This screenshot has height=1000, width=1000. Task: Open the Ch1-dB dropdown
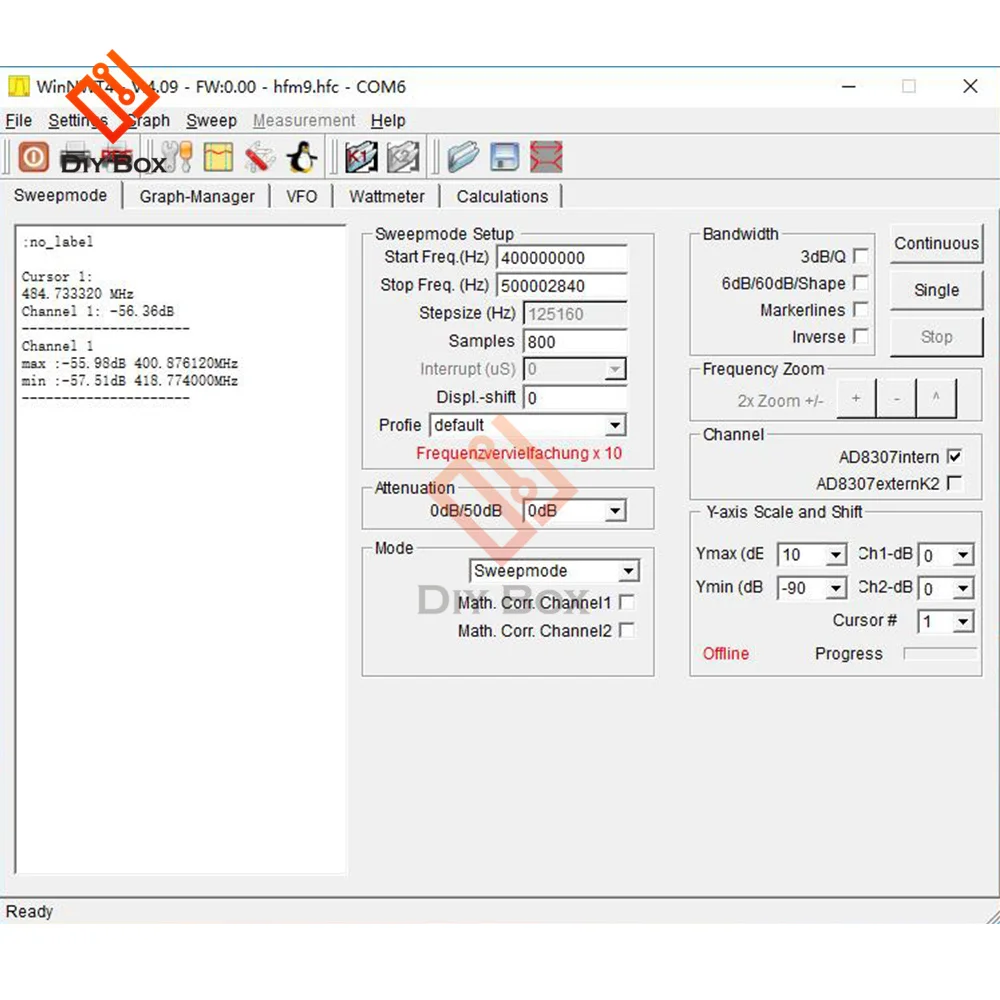pyautogui.click(x=946, y=555)
